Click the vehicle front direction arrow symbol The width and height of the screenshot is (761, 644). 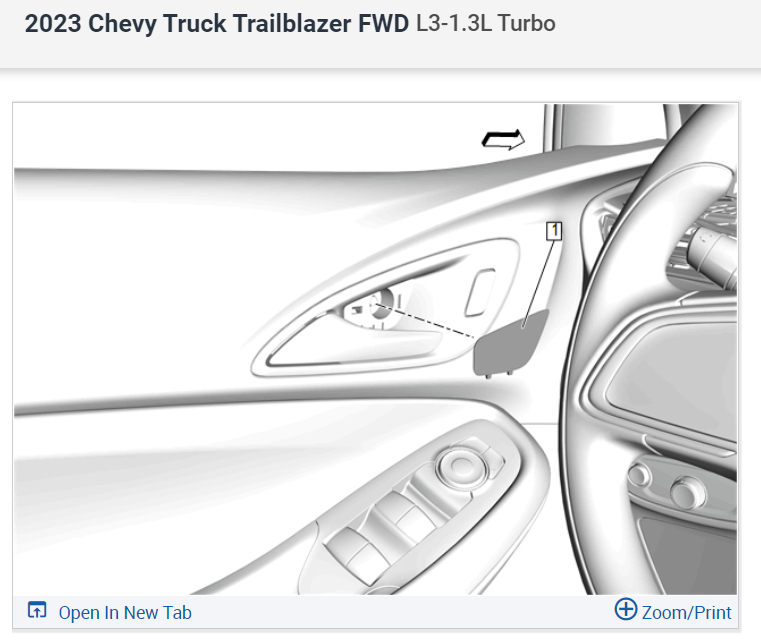point(503,140)
